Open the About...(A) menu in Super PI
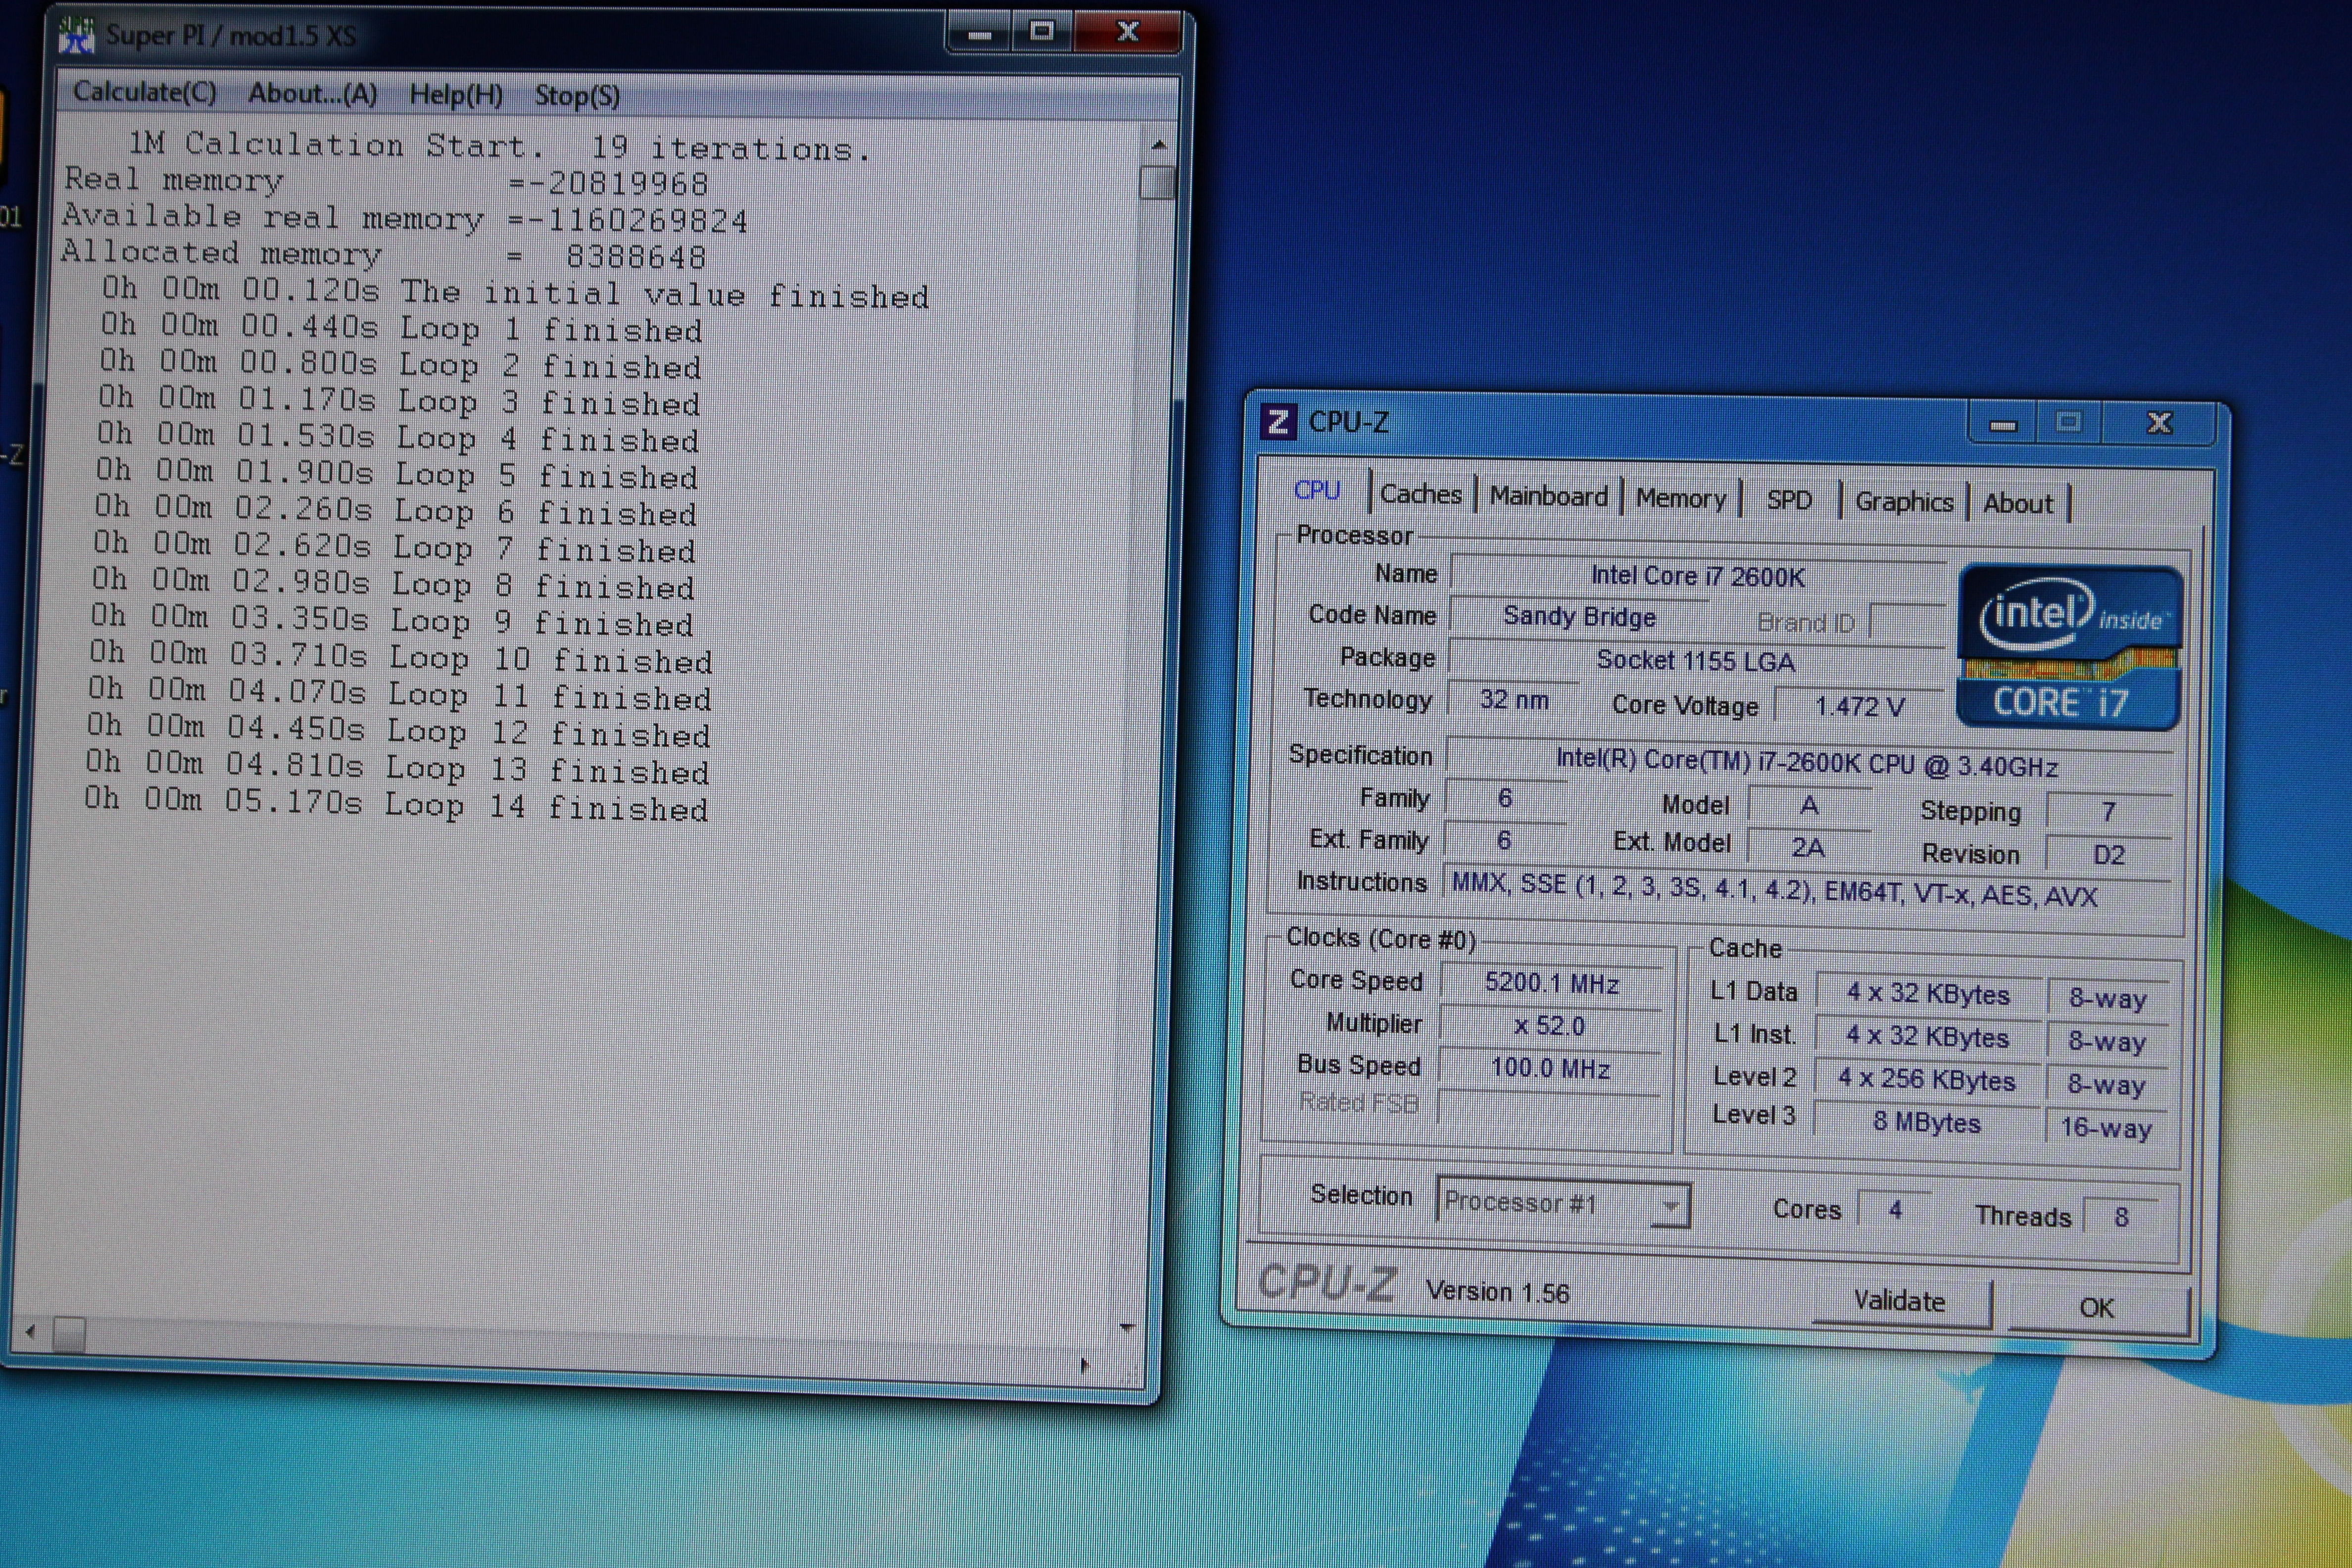The height and width of the screenshot is (1568, 2352). 312,94
